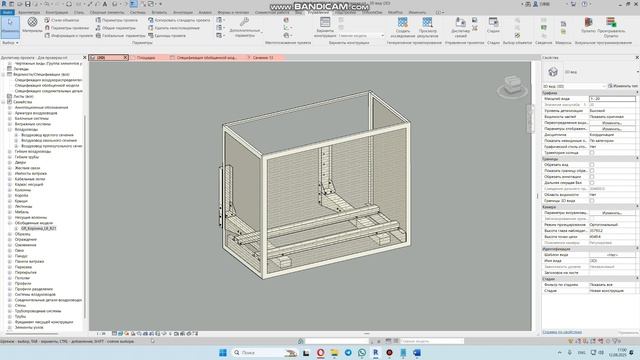Open Стили объектов object styles
Viewport: 640px width, 360px height.
(62, 20)
